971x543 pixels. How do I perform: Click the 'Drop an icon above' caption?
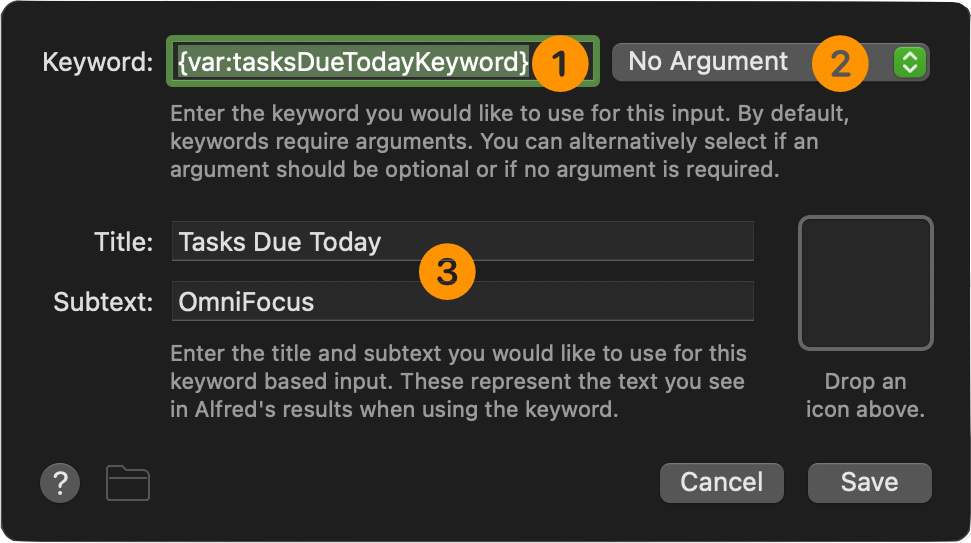[x=865, y=395]
